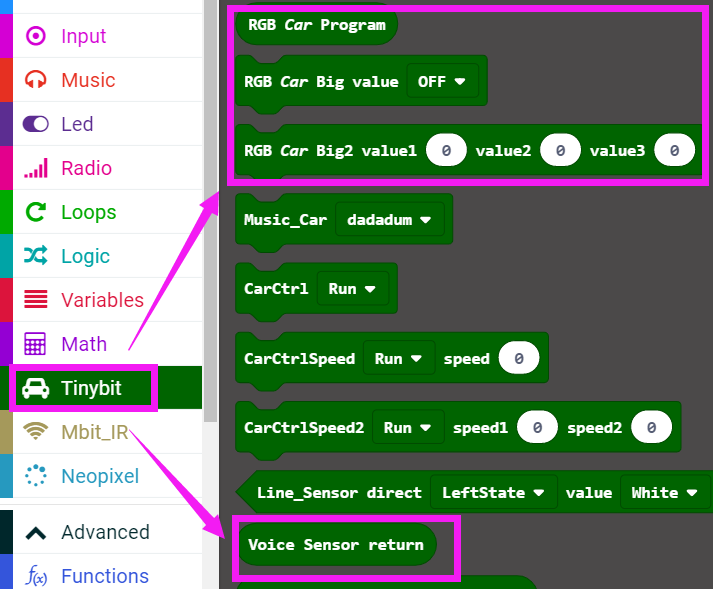Image resolution: width=713 pixels, height=589 pixels.
Task: Click the Led toggle icon
Action: 36,124
